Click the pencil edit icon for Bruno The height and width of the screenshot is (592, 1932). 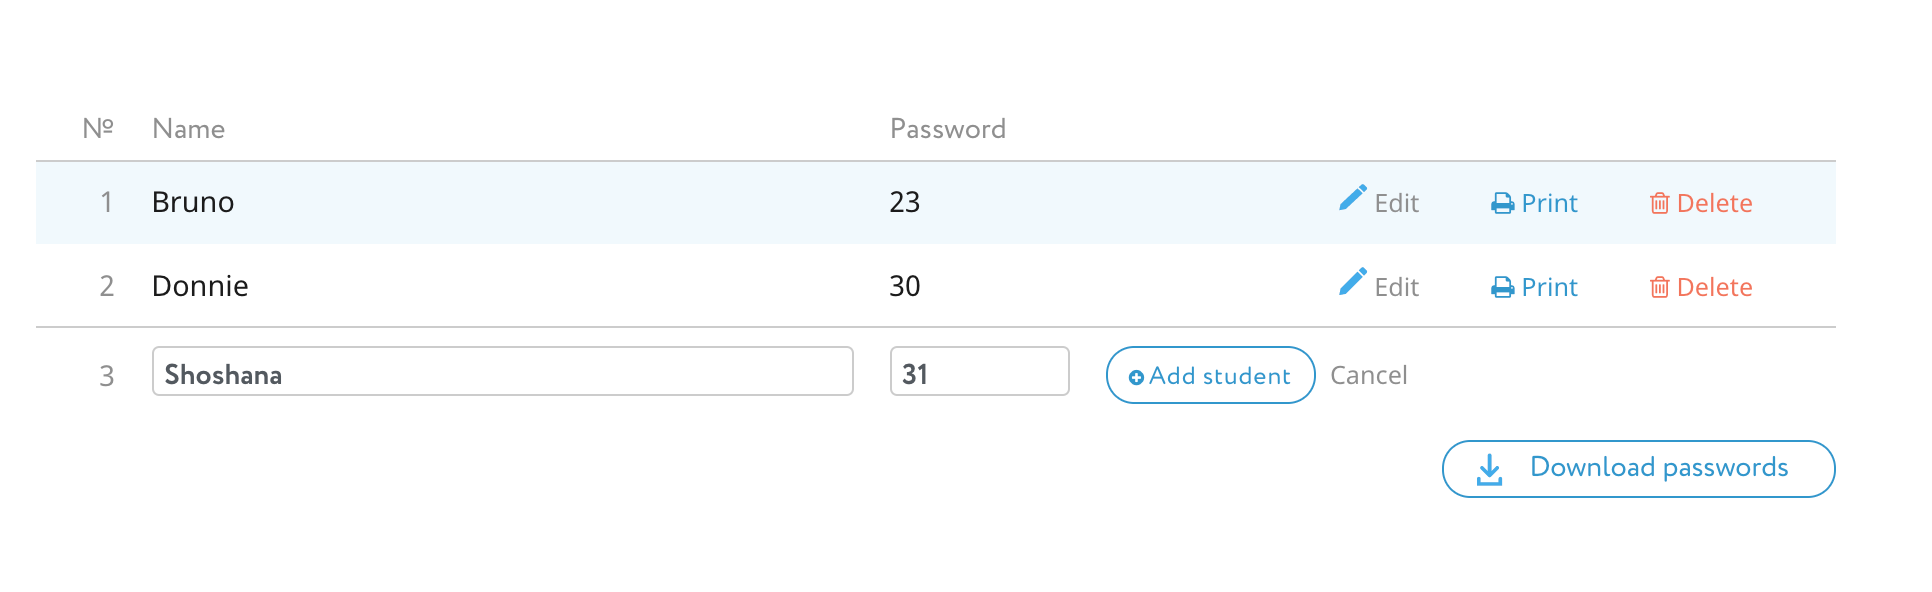[x=1352, y=198]
